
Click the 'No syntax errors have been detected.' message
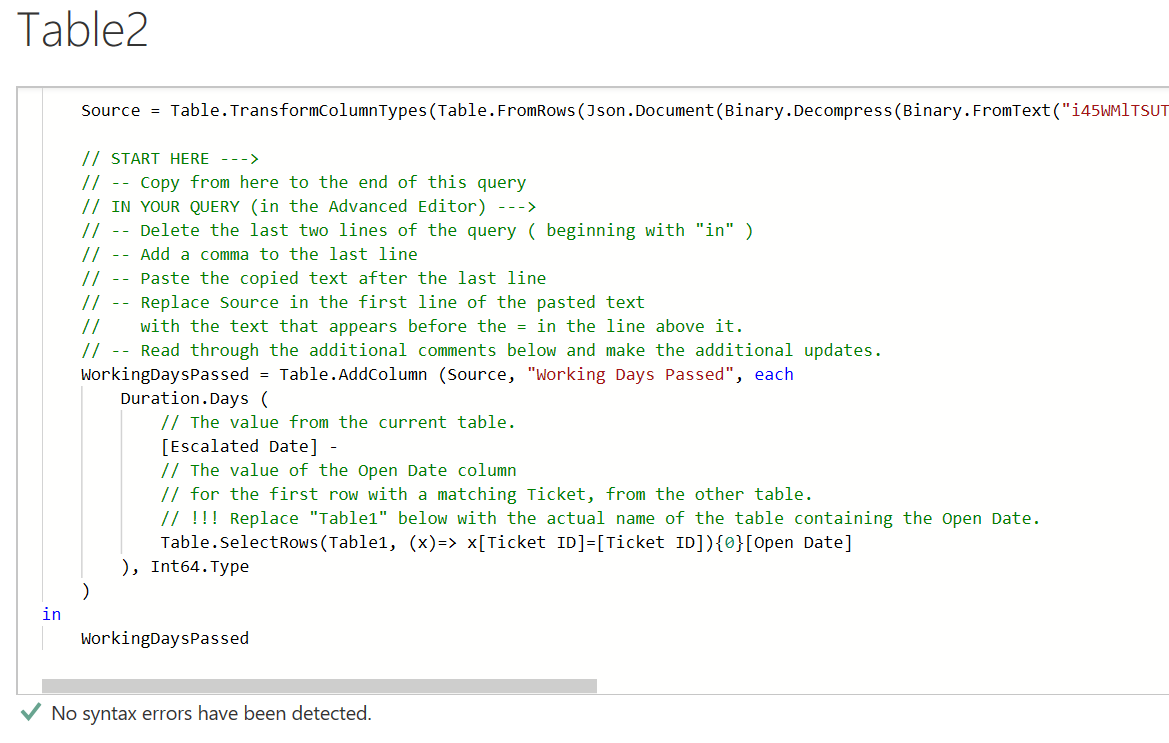click(x=211, y=713)
